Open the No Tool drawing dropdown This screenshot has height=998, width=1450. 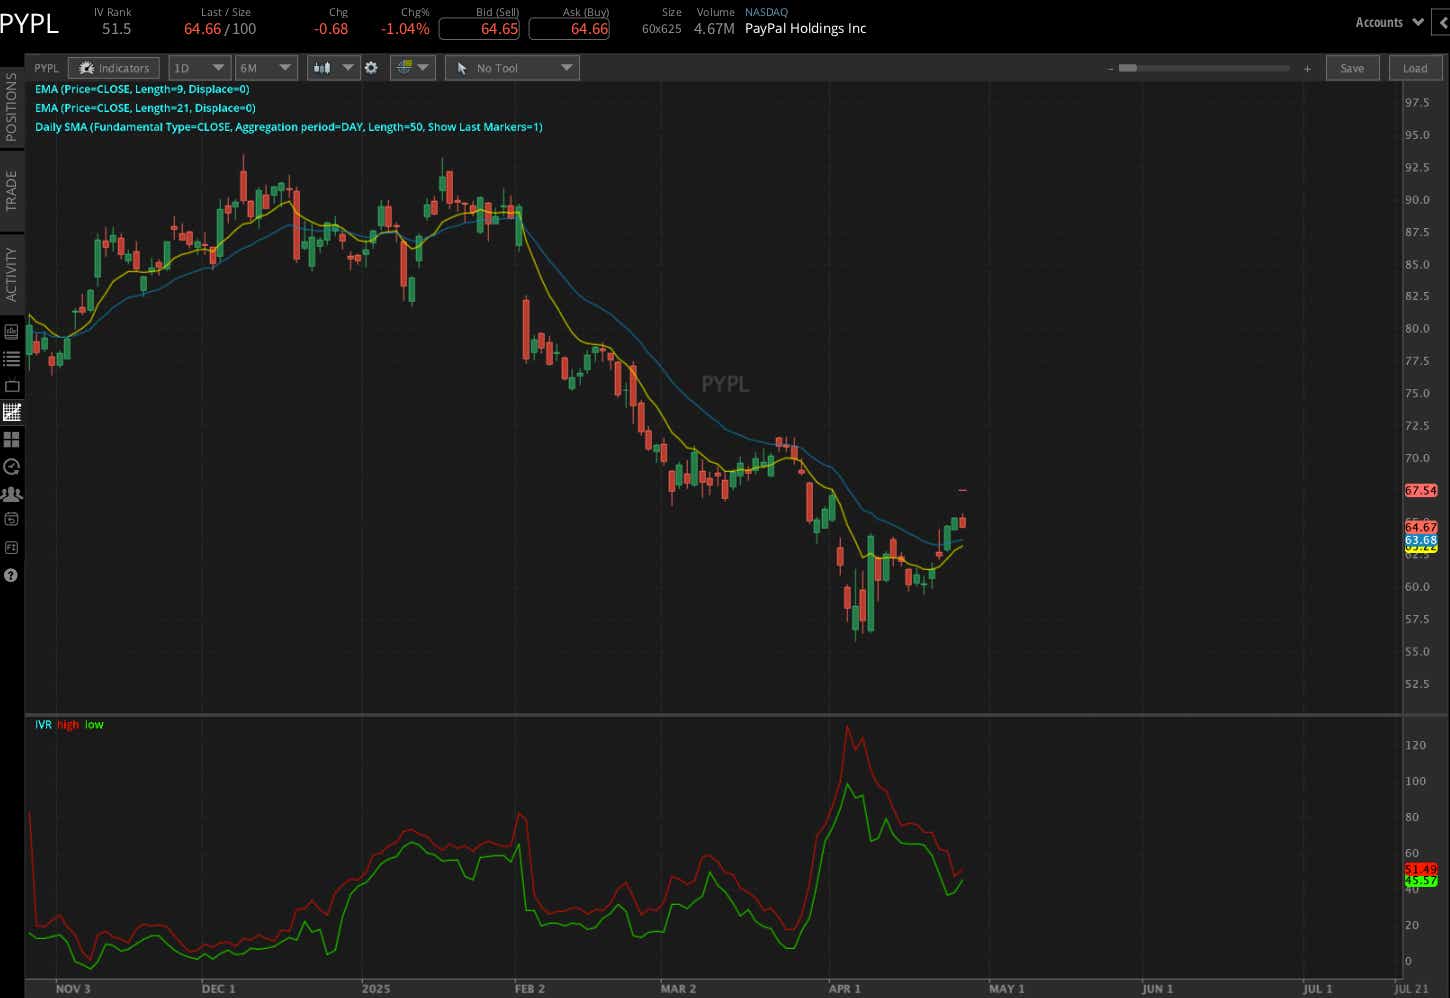(x=512, y=68)
